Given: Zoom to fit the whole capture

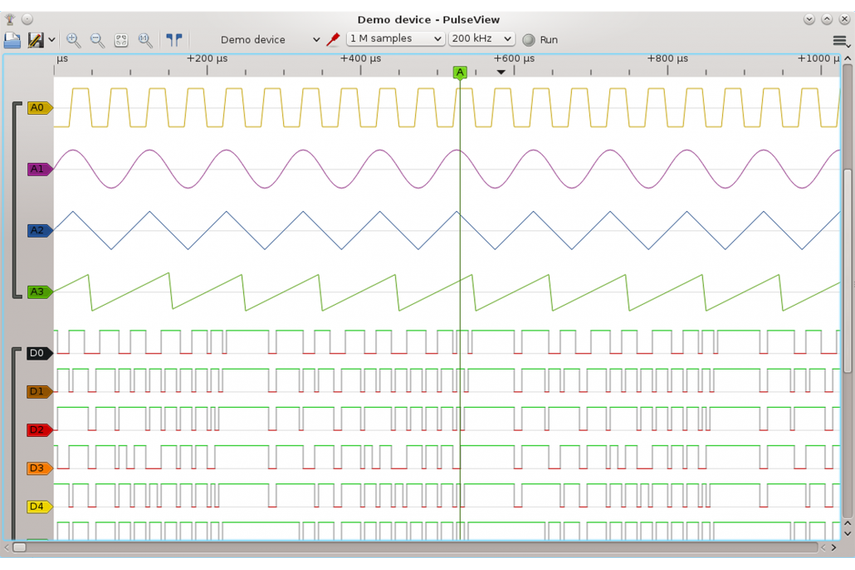Looking at the screenshot, I should 121,40.
